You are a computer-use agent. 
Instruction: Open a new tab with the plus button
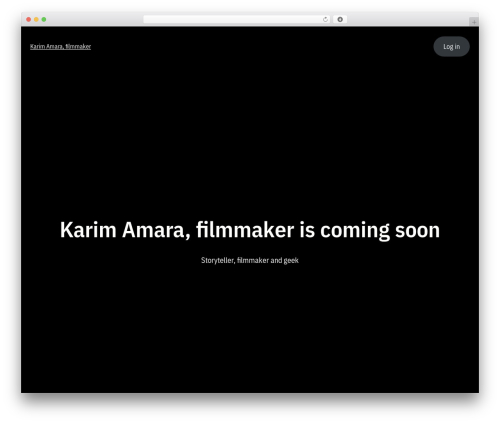point(474,22)
